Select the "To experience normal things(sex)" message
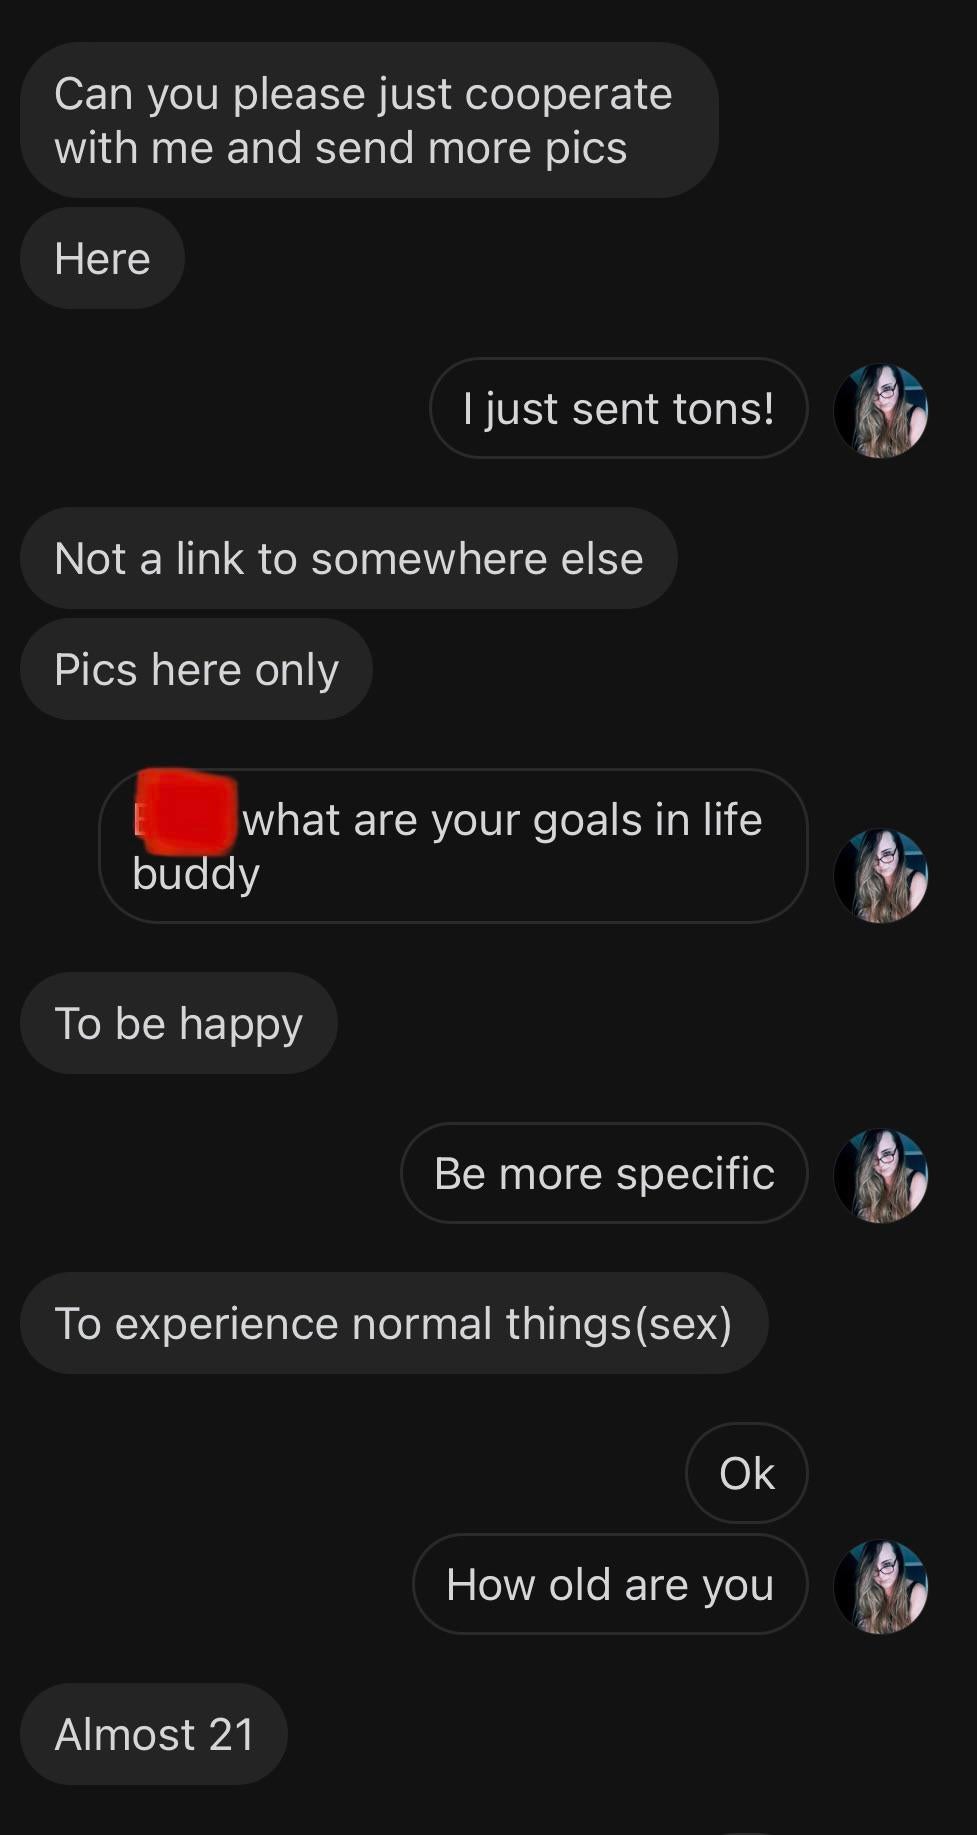This screenshot has height=1835, width=977. click(x=394, y=1323)
